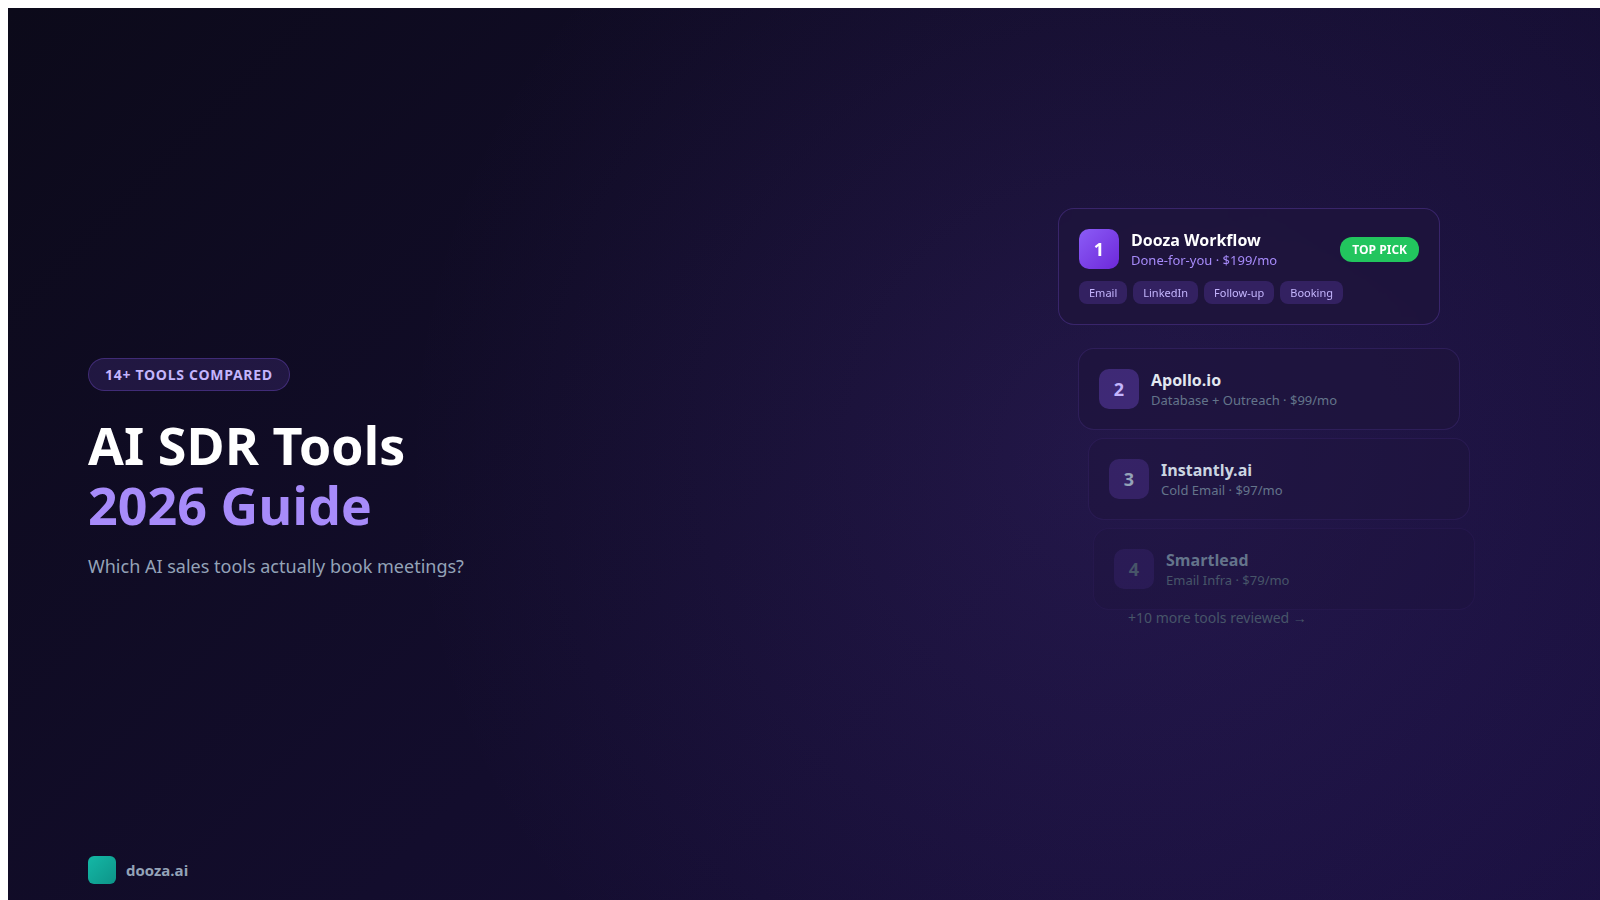
Task: Click the TOP PICK green badge
Action: pos(1379,250)
